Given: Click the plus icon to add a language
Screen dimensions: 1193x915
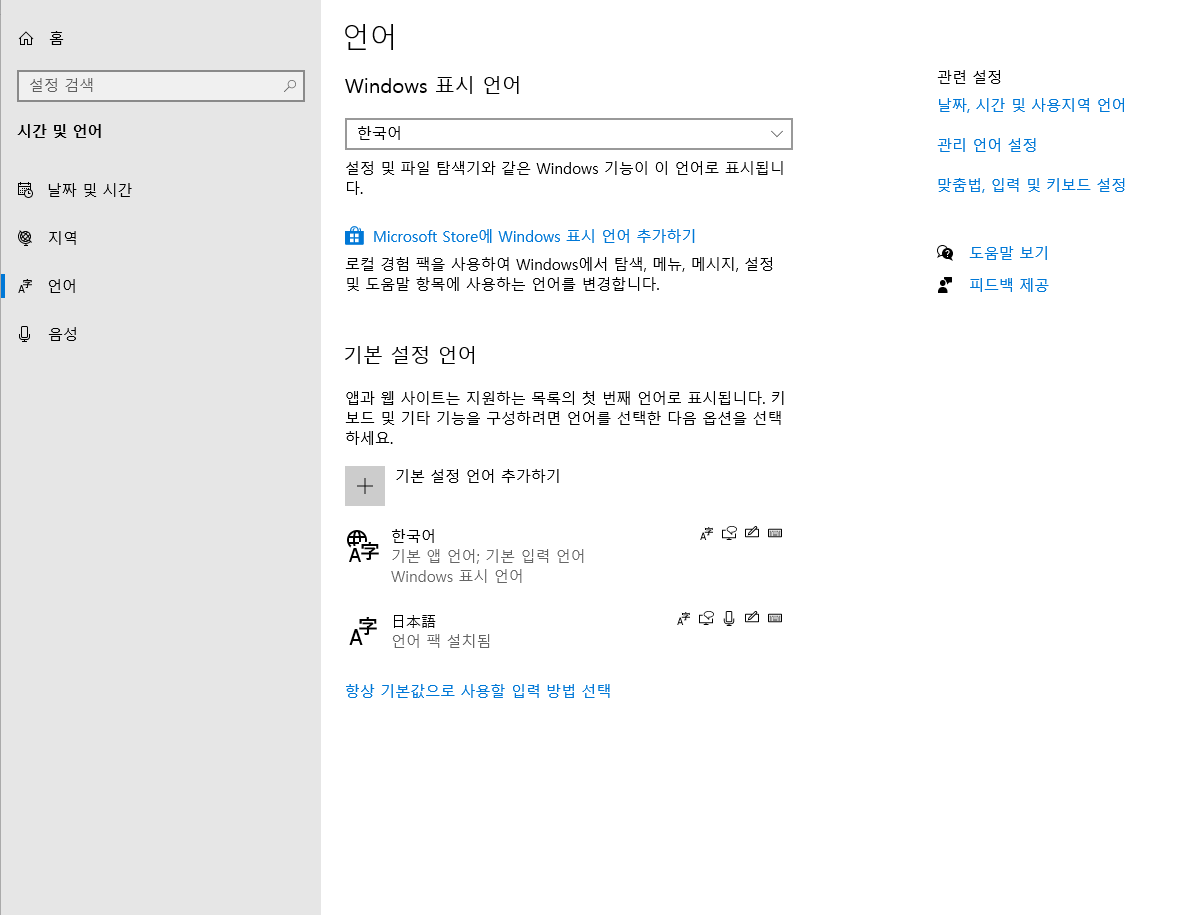Looking at the screenshot, I should click(364, 486).
